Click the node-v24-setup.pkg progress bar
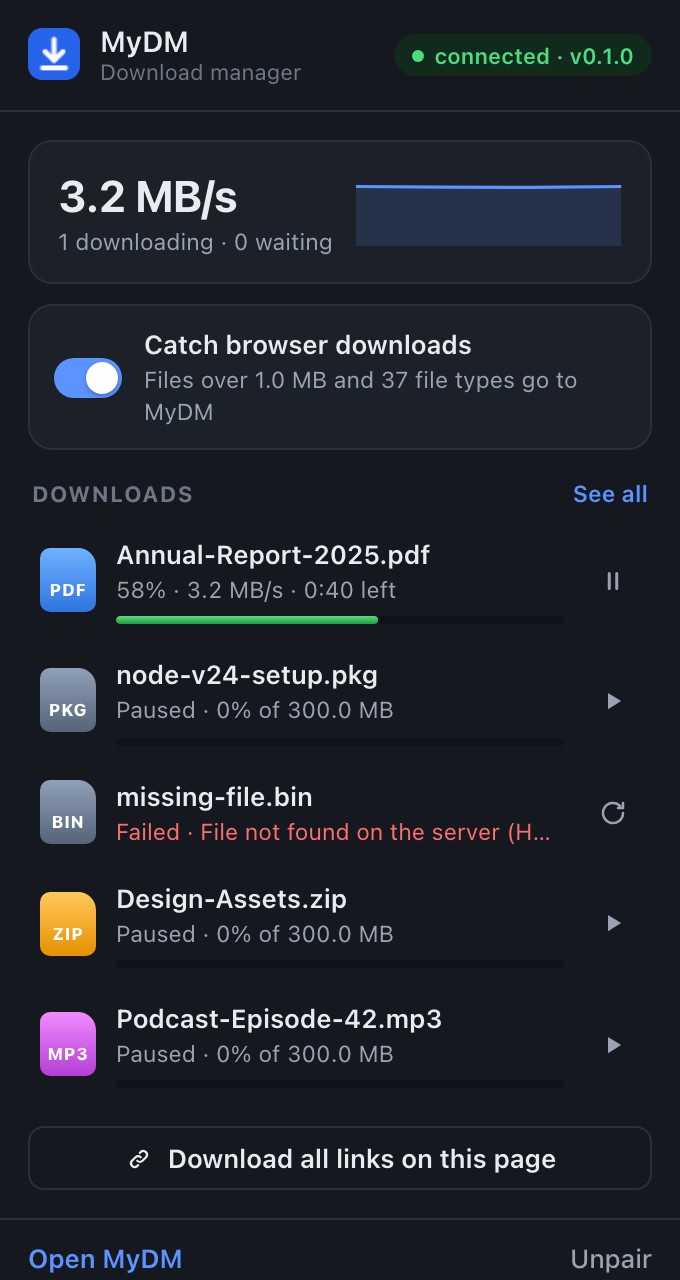This screenshot has height=1280, width=680. click(340, 742)
